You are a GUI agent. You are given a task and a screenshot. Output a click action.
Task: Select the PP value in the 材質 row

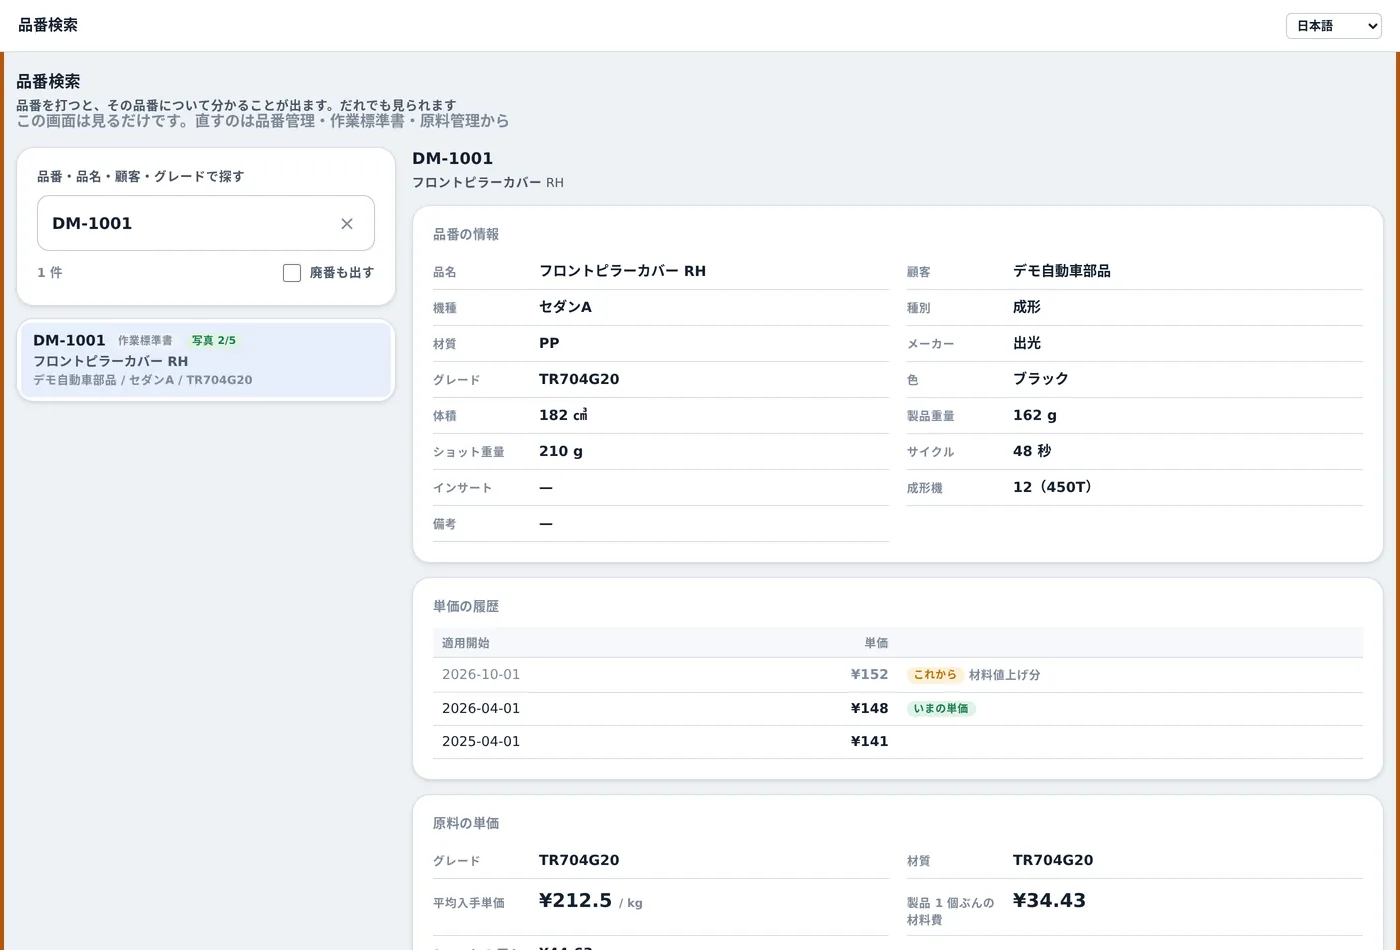(549, 343)
